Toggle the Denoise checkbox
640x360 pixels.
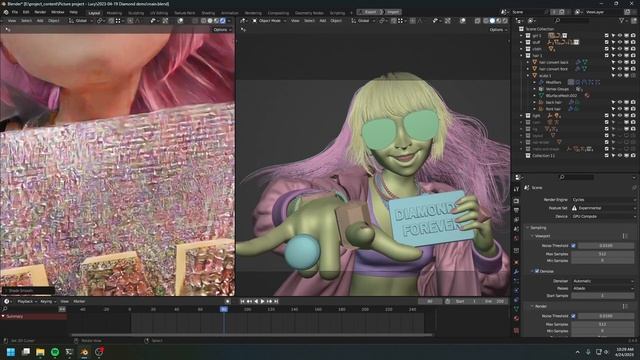(537, 271)
